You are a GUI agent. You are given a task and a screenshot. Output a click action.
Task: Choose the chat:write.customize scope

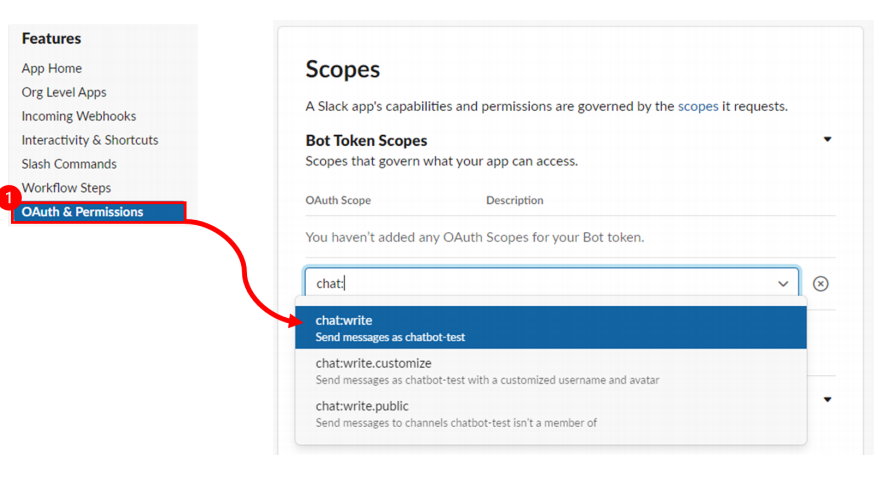tap(551, 371)
